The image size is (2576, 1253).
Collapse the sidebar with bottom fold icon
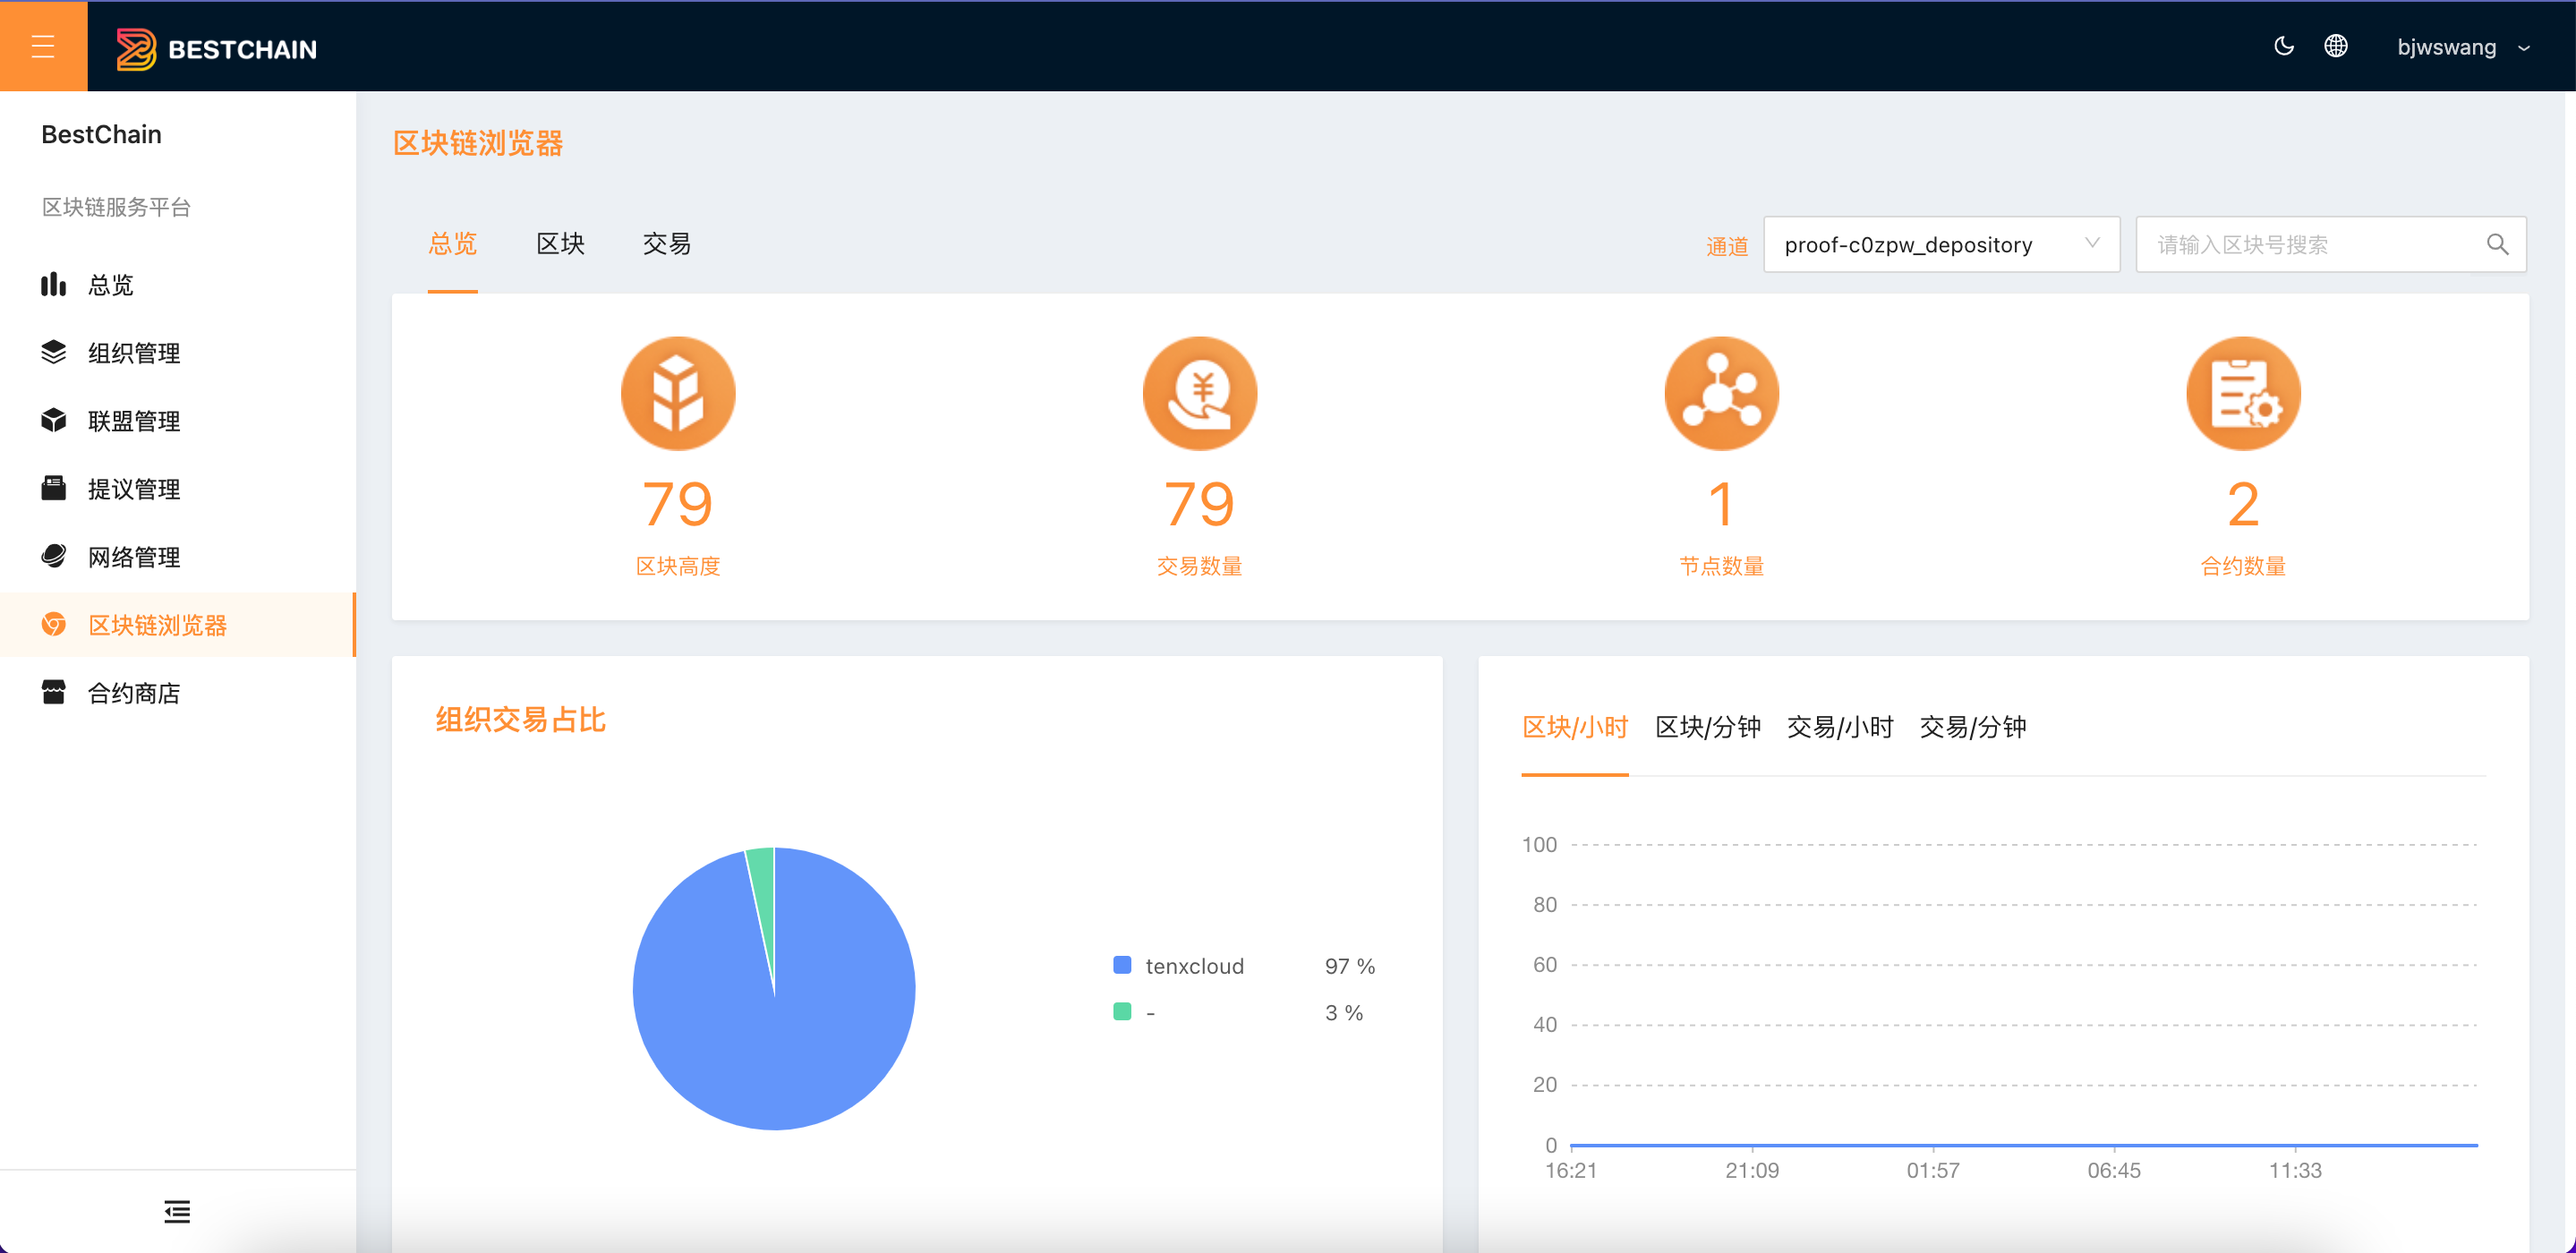pyautogui.click(x=177, y=1212)
